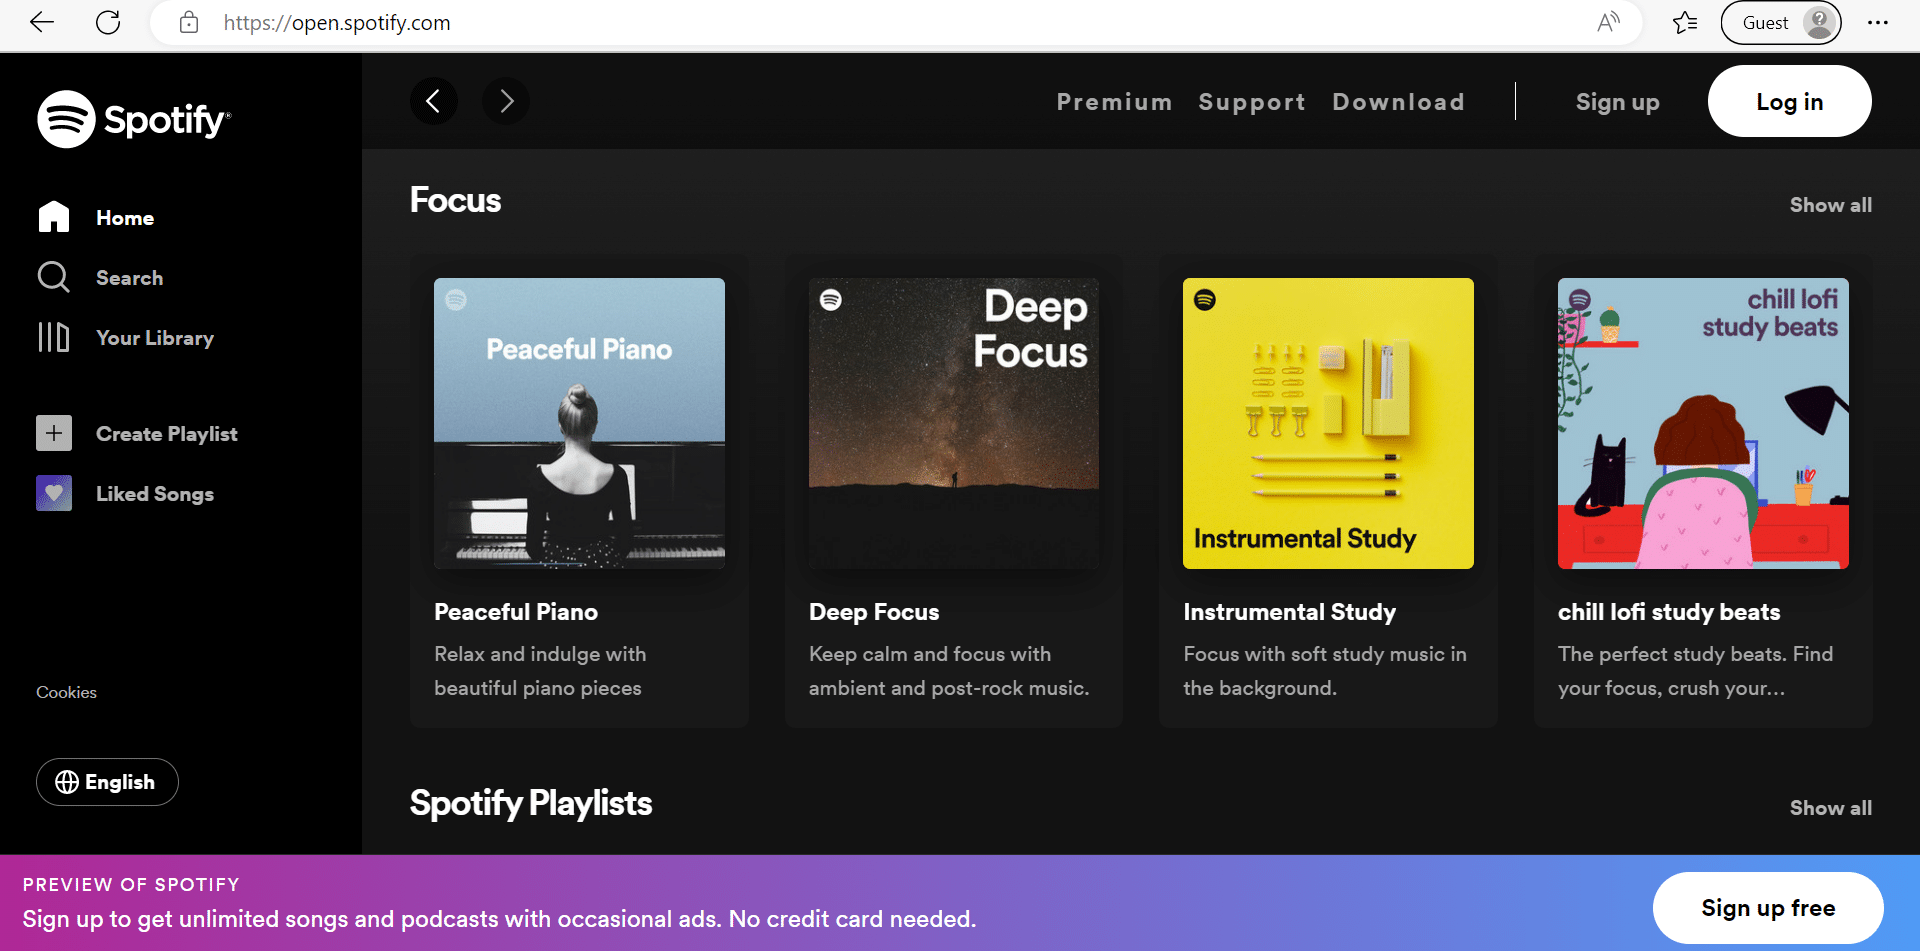Open browser favorites star icon

point(1685,22)
